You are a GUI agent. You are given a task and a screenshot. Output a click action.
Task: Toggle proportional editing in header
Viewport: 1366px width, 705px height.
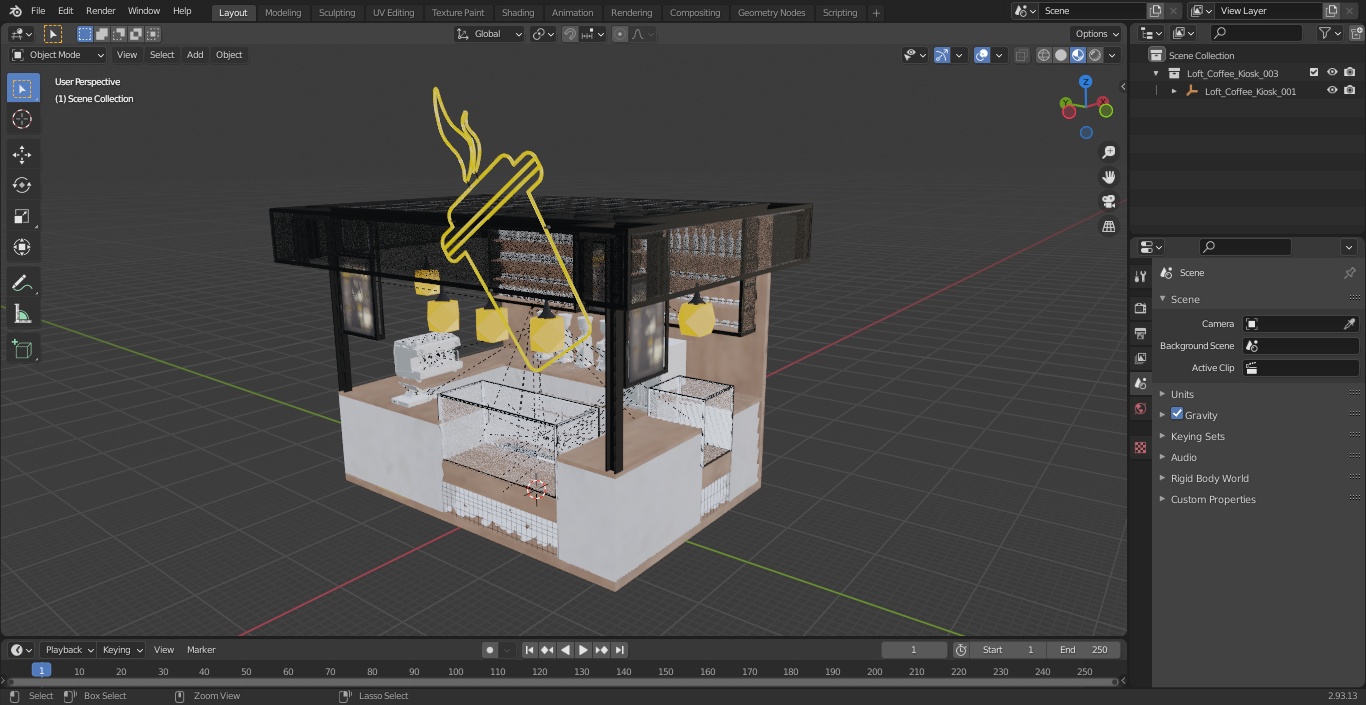tap(620, 34)
